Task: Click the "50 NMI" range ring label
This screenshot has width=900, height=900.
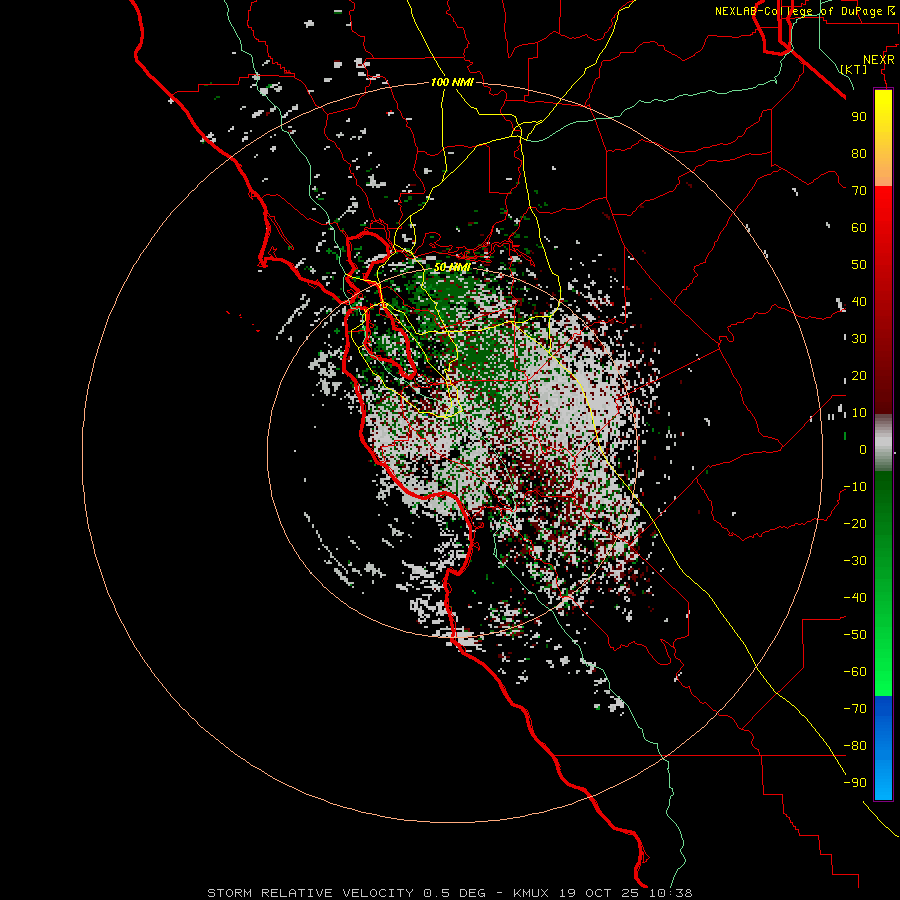Action: [452, 267]
